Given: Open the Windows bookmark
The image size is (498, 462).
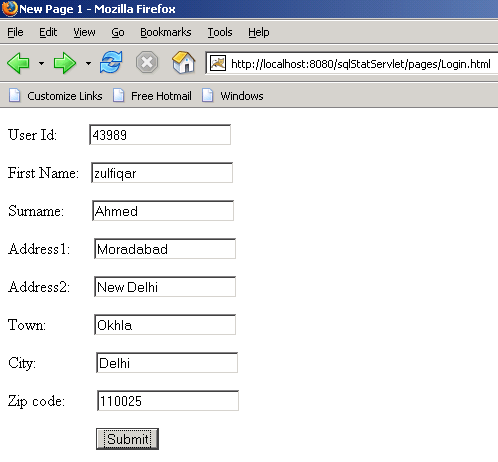Looking at the screenshot, I should [x=233, y=96].
